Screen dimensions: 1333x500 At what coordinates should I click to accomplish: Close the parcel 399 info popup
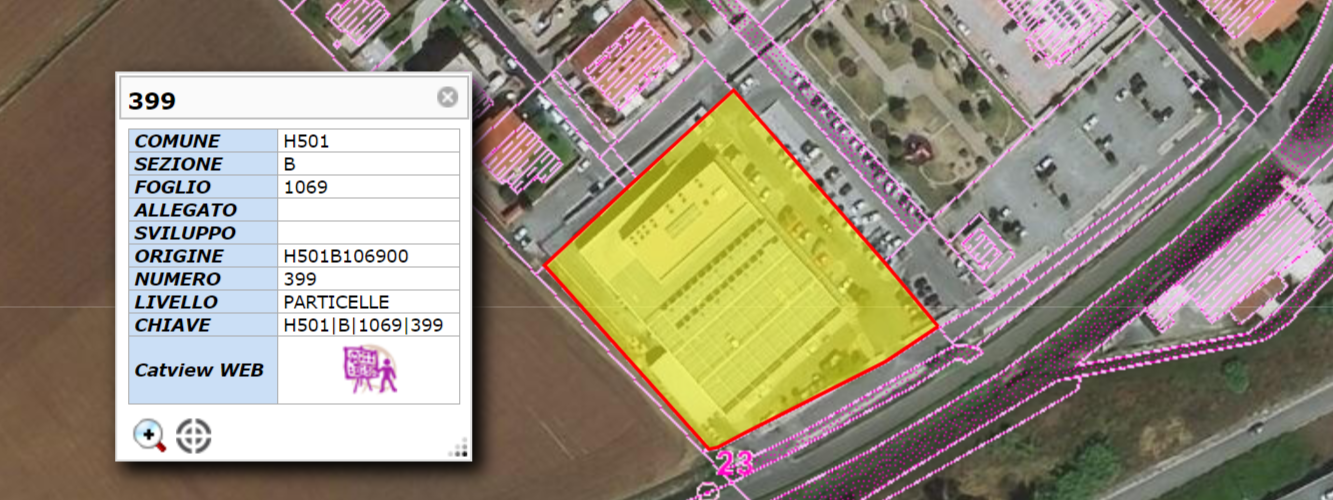tap(447, 97)
